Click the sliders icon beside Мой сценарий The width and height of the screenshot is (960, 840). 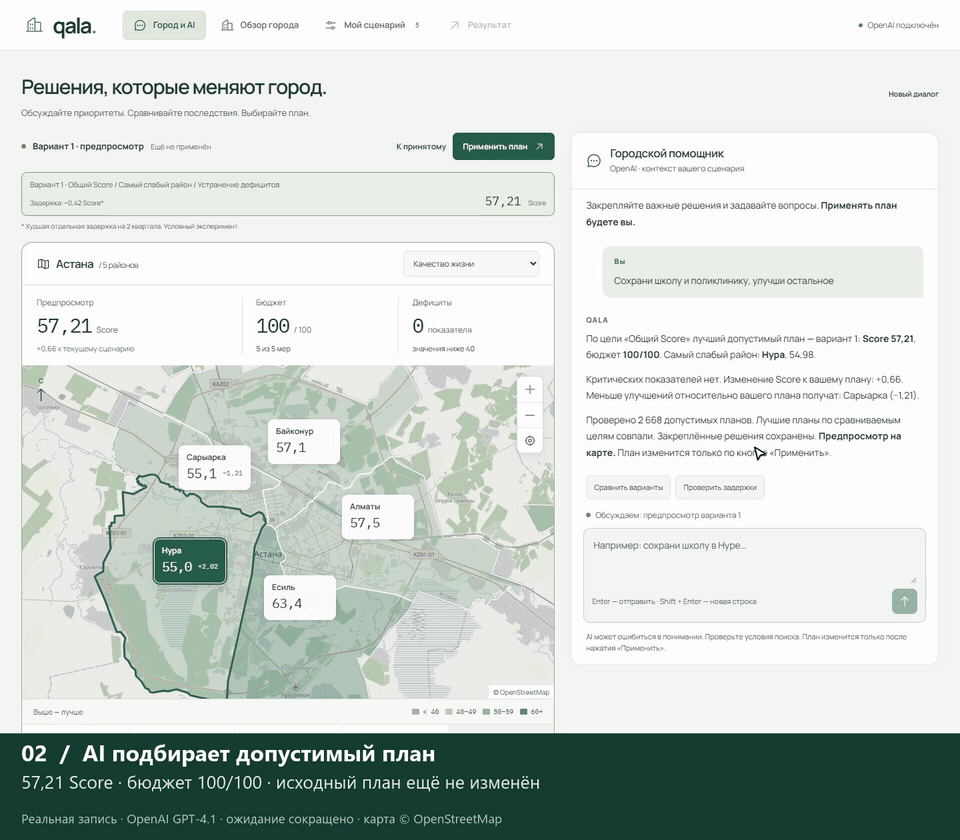331,25
